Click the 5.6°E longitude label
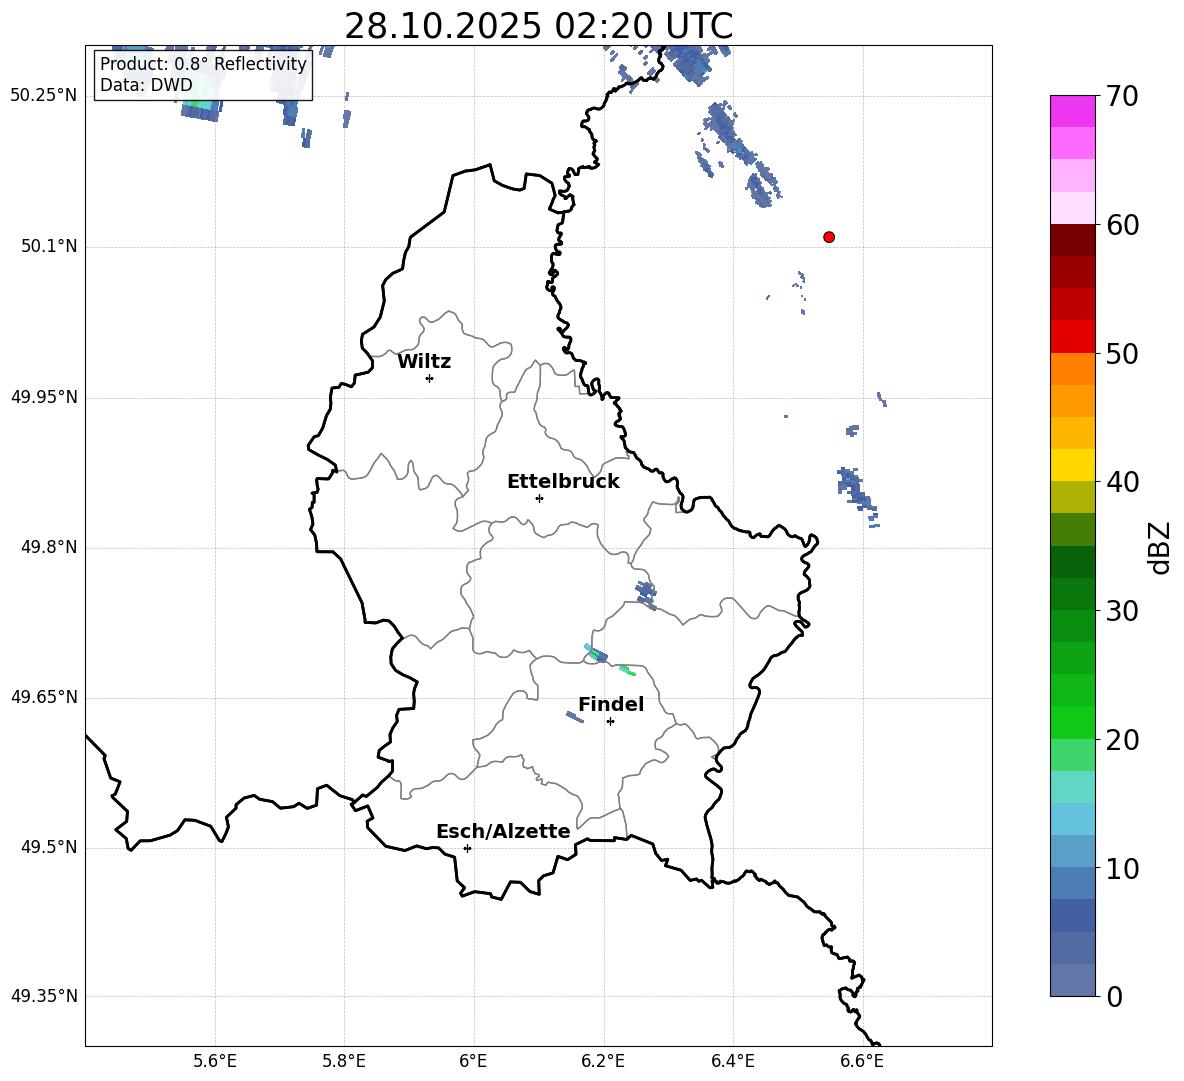The image size is (1184, 1081). 215,1061
